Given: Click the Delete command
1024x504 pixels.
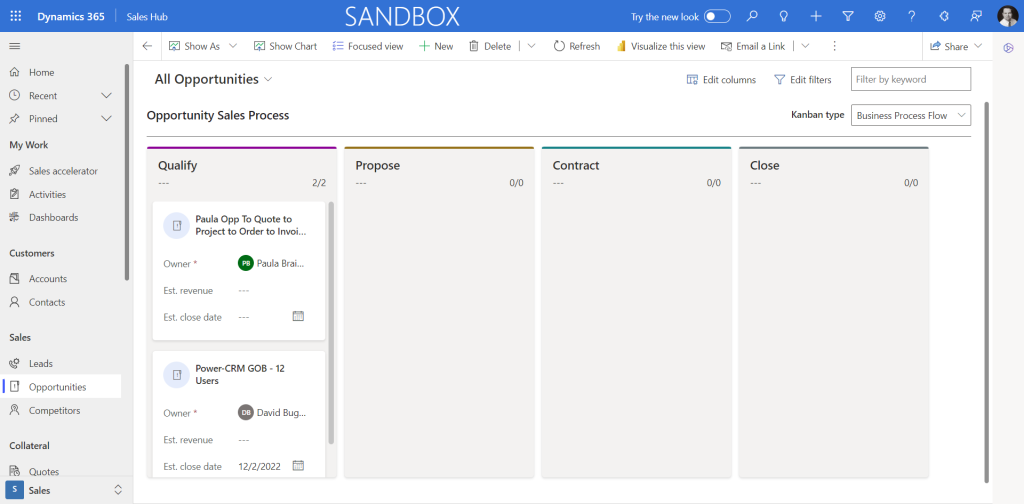Looking at the screenshot, I should (490, 46).
